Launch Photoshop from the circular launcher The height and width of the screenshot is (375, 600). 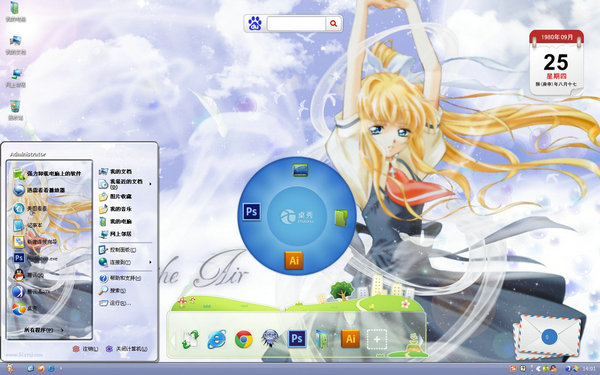(251, 212)
